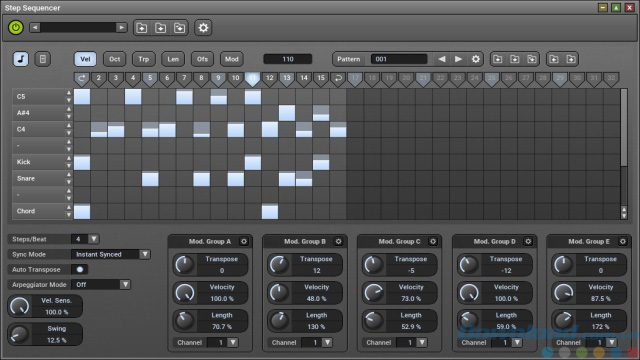Click the Pattern number field 001
Viewport: 640px width, 360px height.
coord(399,59)
